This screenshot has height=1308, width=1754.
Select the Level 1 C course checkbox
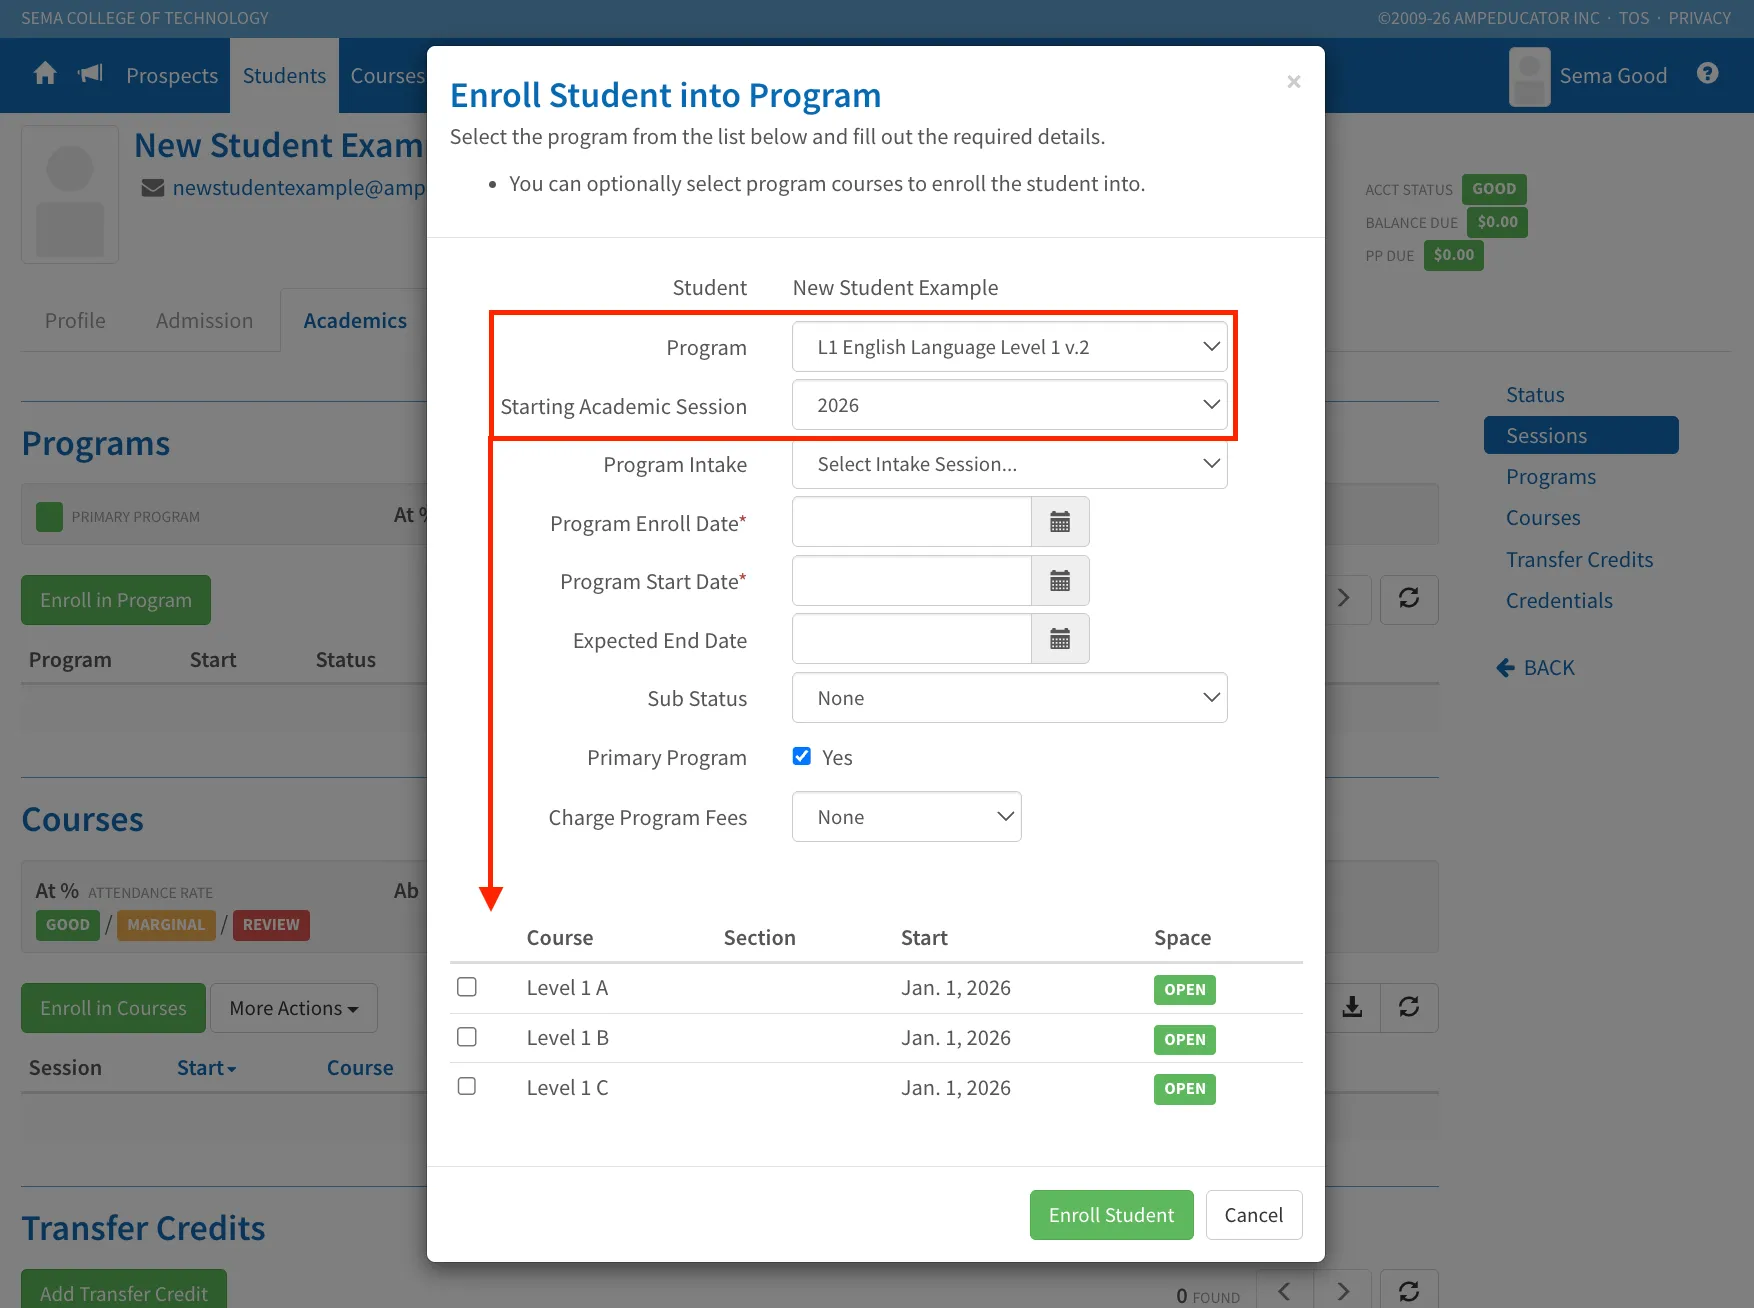(x=467, y=1086)
